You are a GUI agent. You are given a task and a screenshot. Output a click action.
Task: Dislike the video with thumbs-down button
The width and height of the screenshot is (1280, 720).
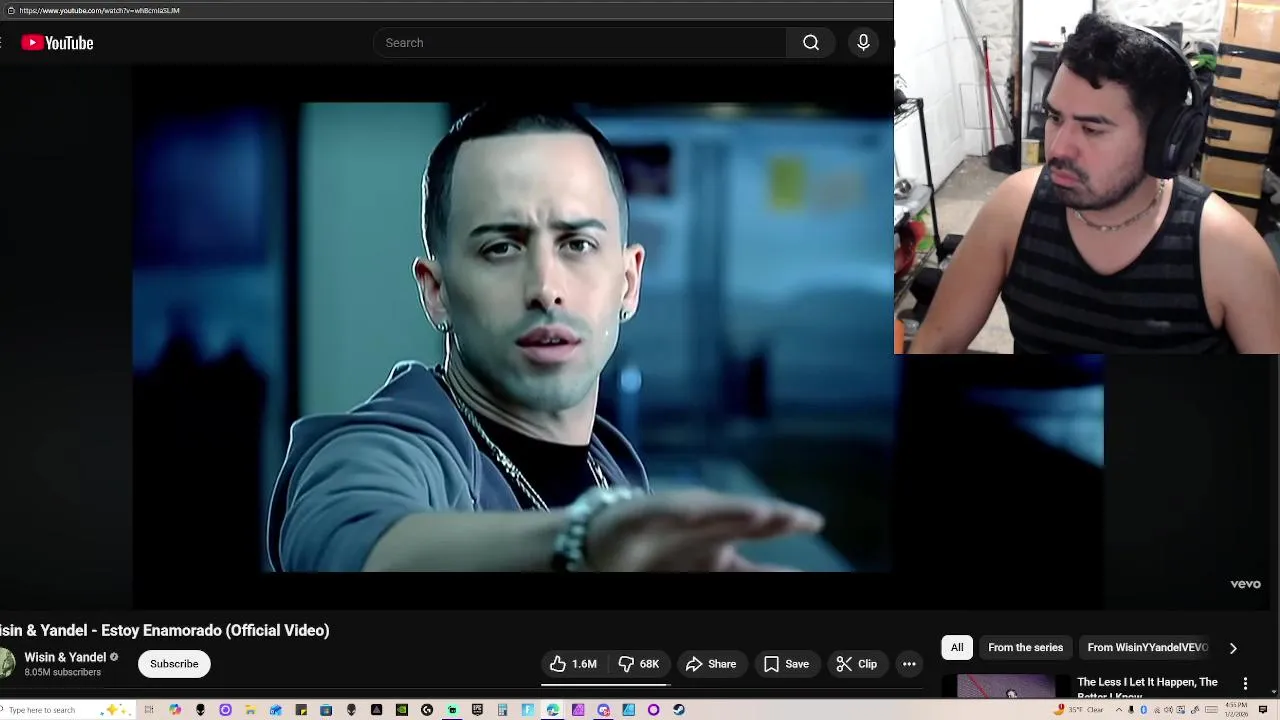tap(638, 664)
